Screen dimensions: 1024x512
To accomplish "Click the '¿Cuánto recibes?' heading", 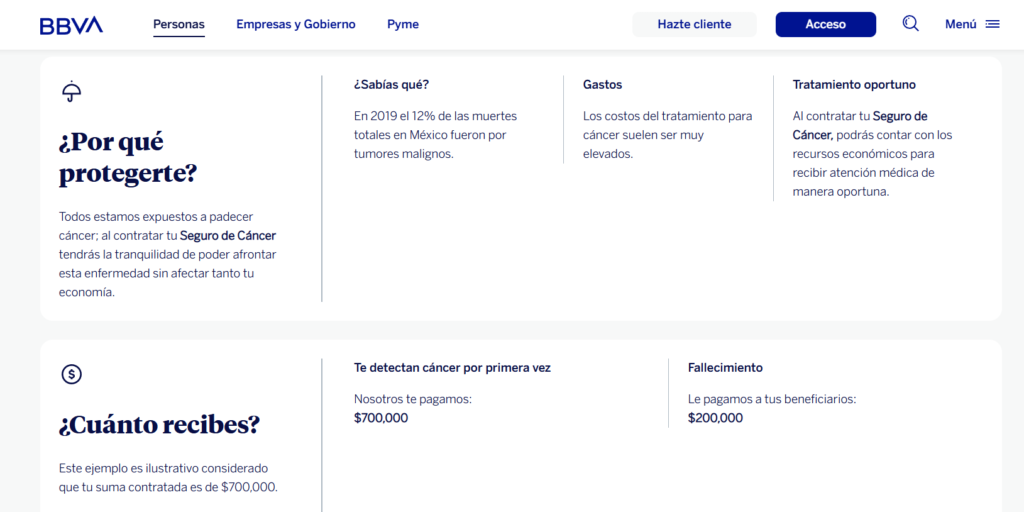I will pos(159,424).
